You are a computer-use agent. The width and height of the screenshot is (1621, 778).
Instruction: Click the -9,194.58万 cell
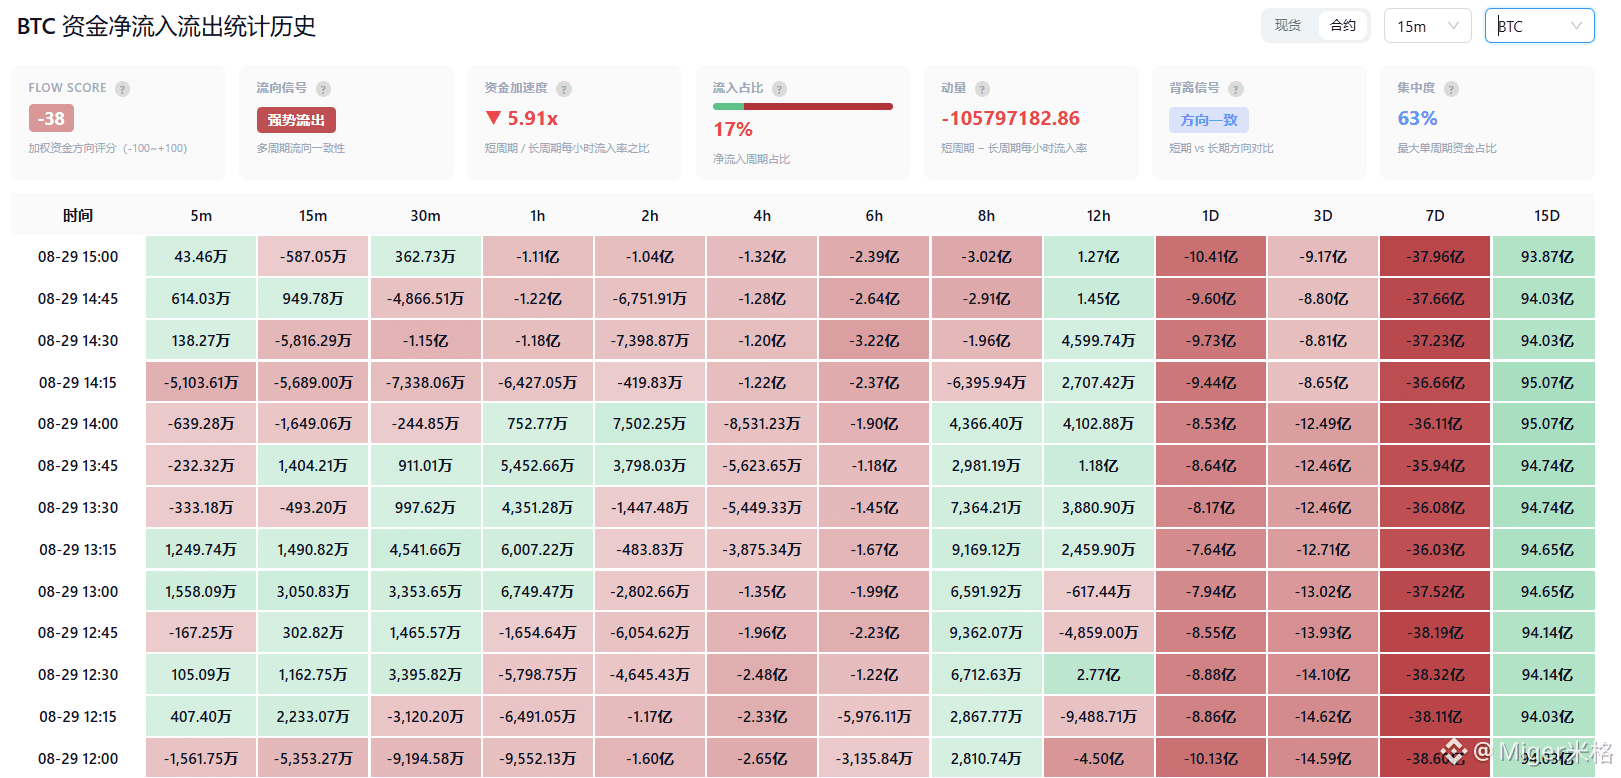[x=425, y=759]
